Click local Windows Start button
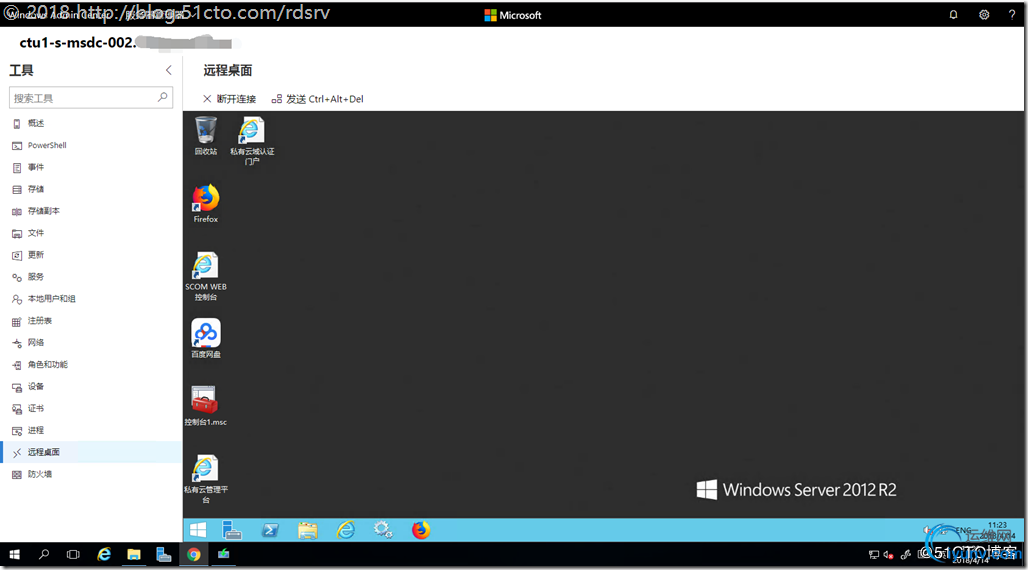1028x570 pixels. pyautogui.click(x=14, y=555)
